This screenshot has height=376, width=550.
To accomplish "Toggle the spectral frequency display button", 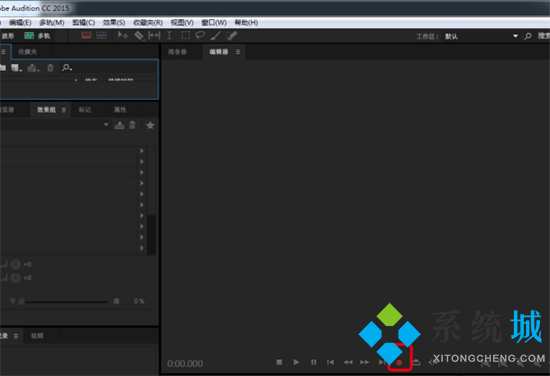I will point(86,35).
